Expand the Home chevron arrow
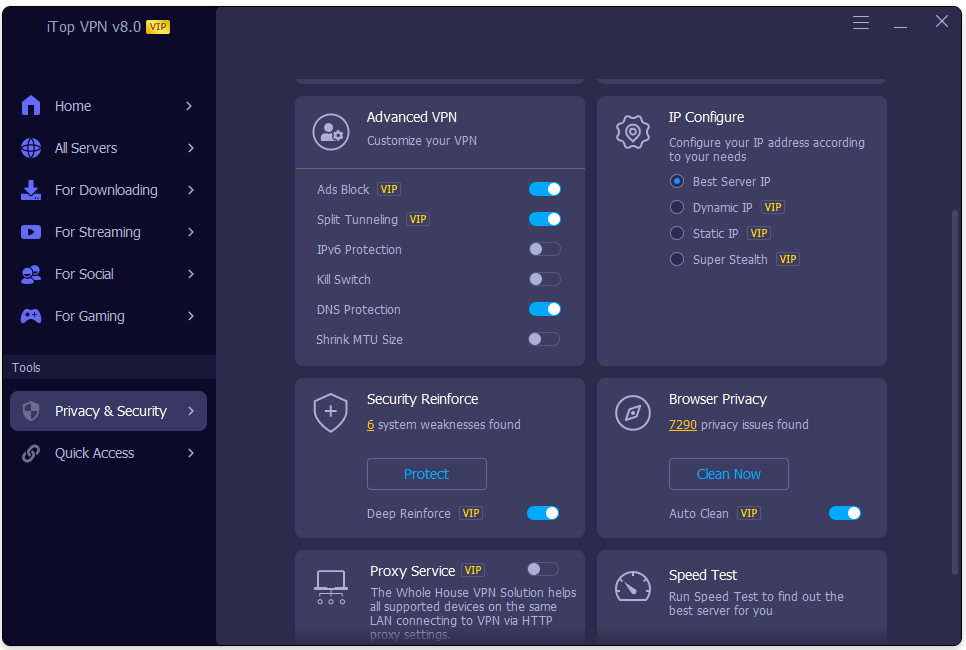This screenshot has height=650, width=966. coord(189,106)
